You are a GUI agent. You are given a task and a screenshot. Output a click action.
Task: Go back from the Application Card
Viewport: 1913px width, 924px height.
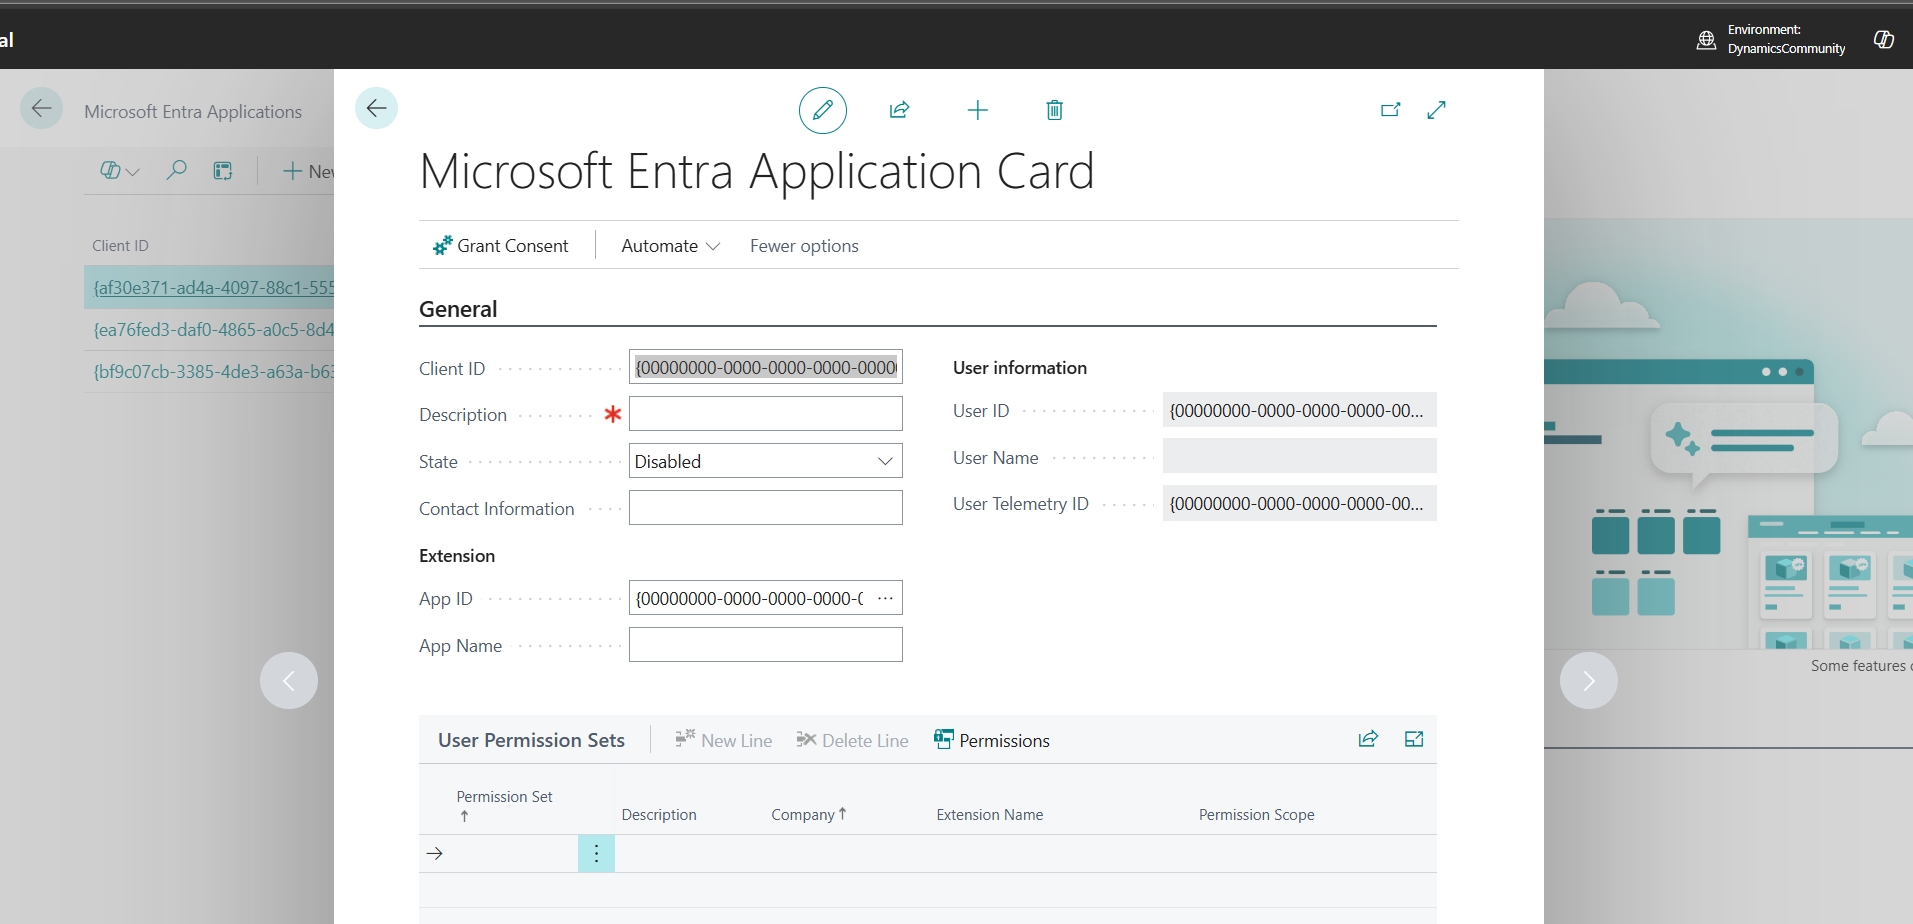coord(376,108)
